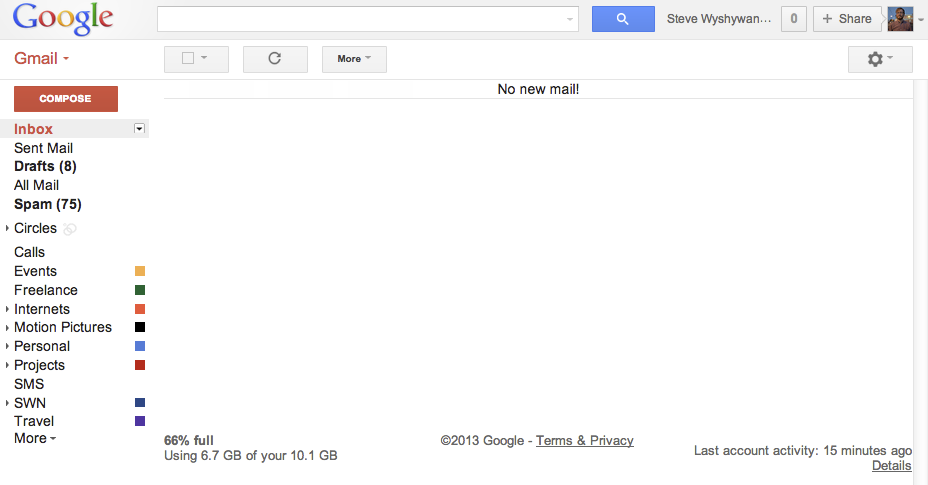Open the Spam folder
The image size is (928, 485).
(47, 204)
